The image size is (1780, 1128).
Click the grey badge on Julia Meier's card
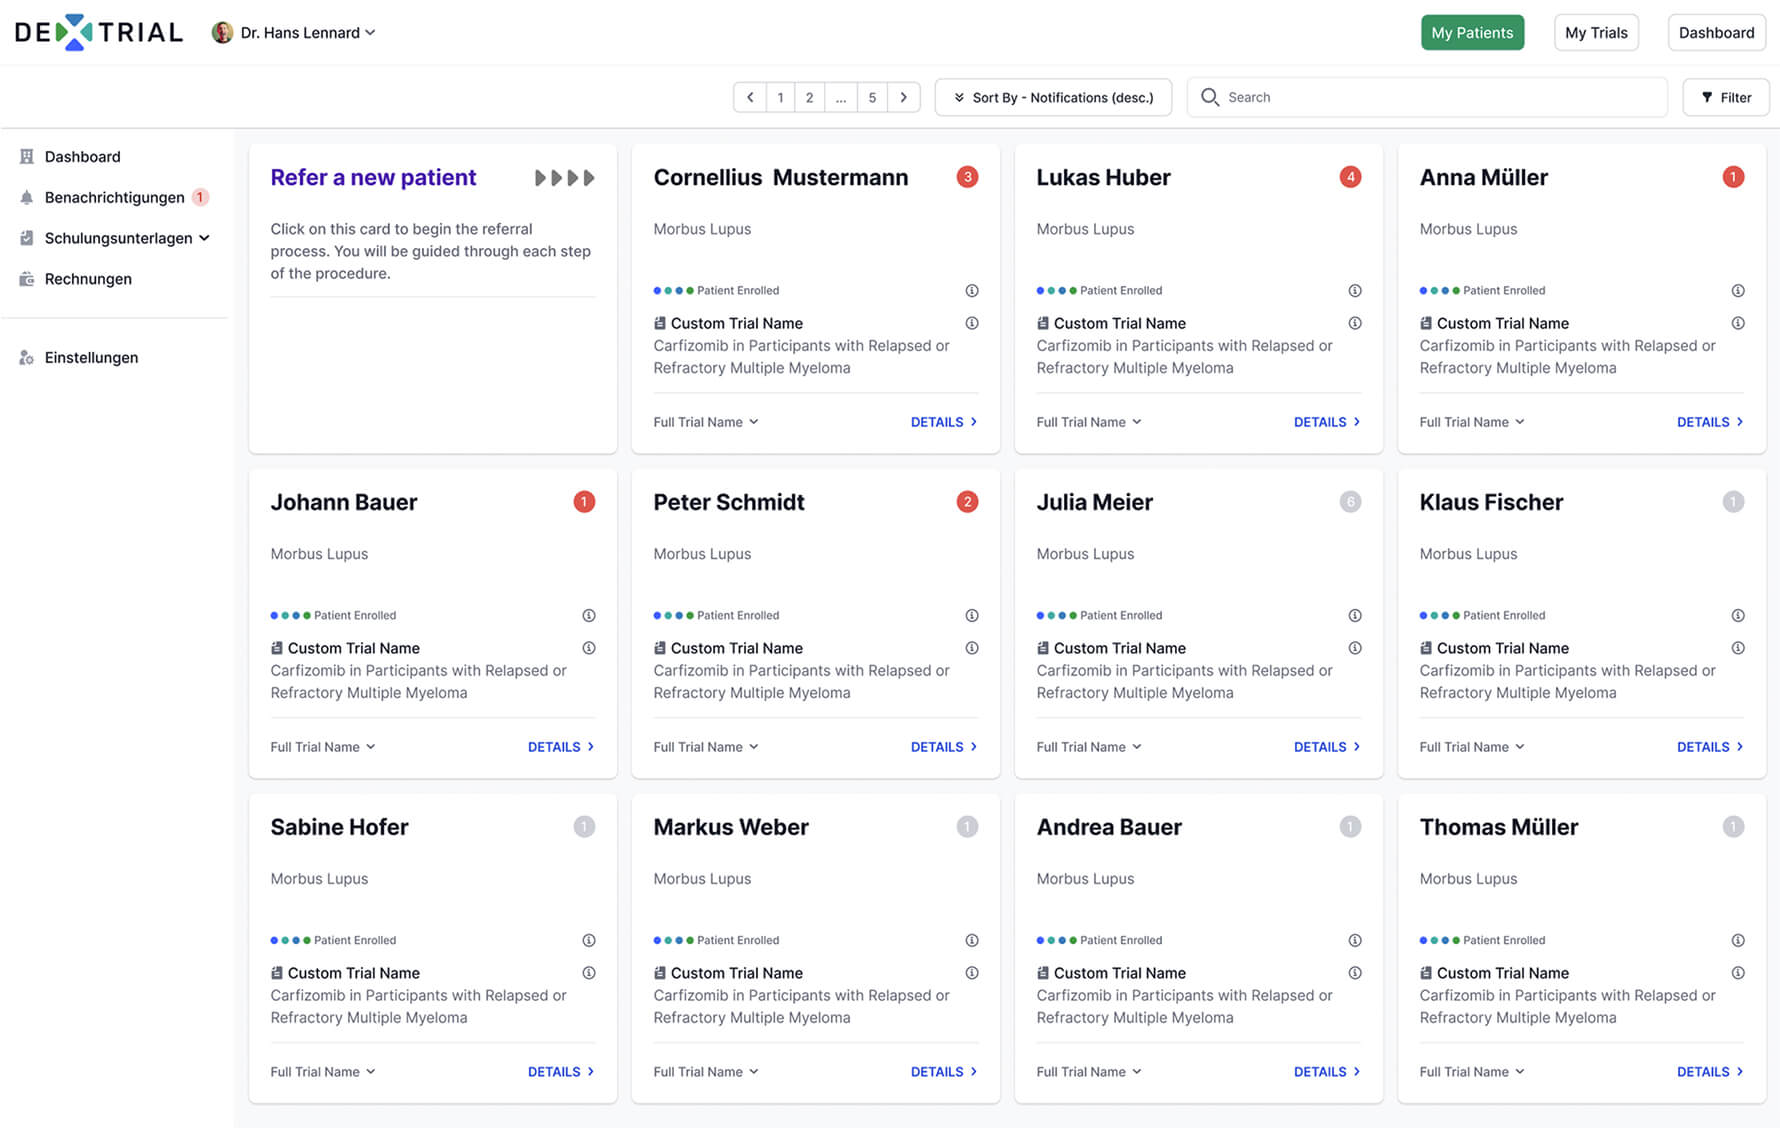pyautogui.click(x=1350, y=502)
